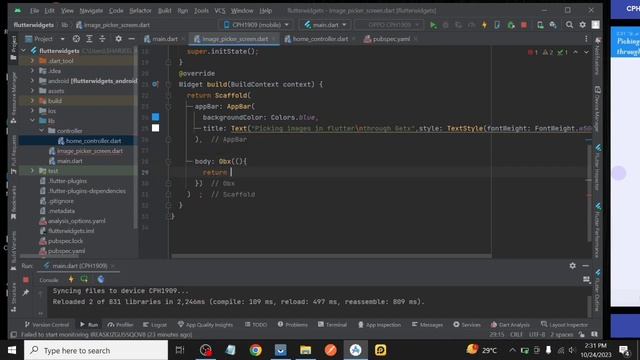Collapse the controller folder
This screenshot has height=360, width=640.
[42, 131]
